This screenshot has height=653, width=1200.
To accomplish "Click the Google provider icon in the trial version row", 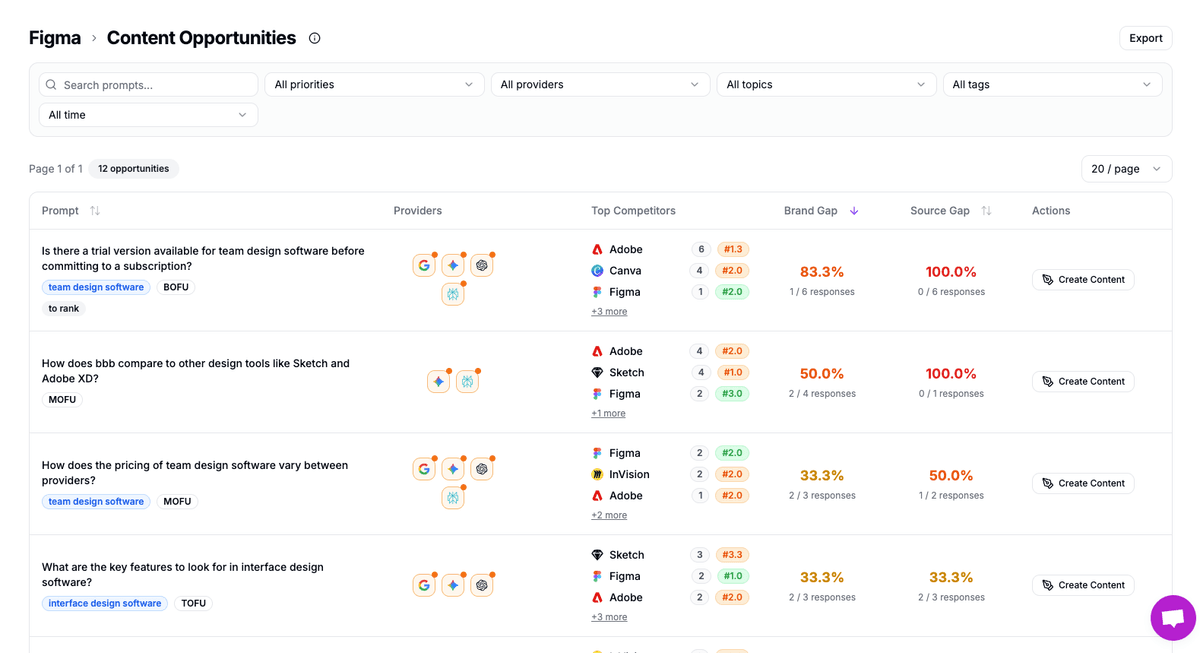I will (x=424, y=266).
